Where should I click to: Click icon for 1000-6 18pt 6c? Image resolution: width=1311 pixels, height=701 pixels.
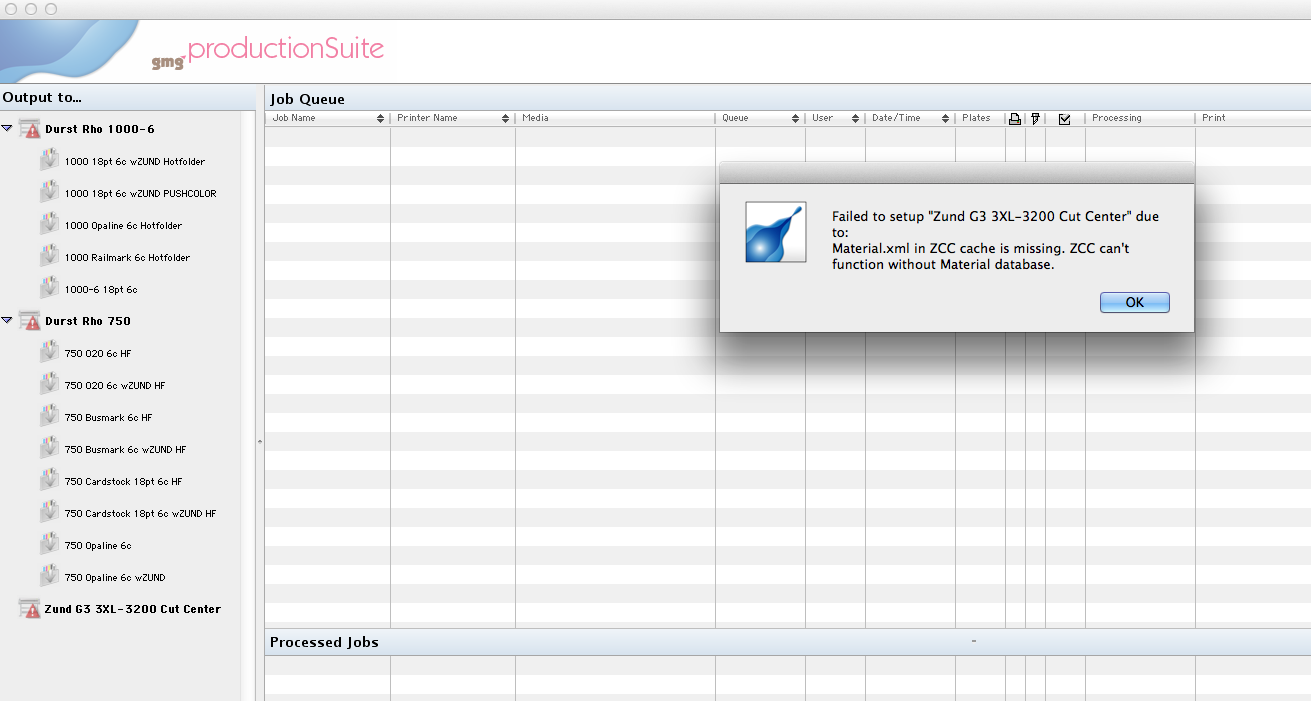tap(49, 289)
